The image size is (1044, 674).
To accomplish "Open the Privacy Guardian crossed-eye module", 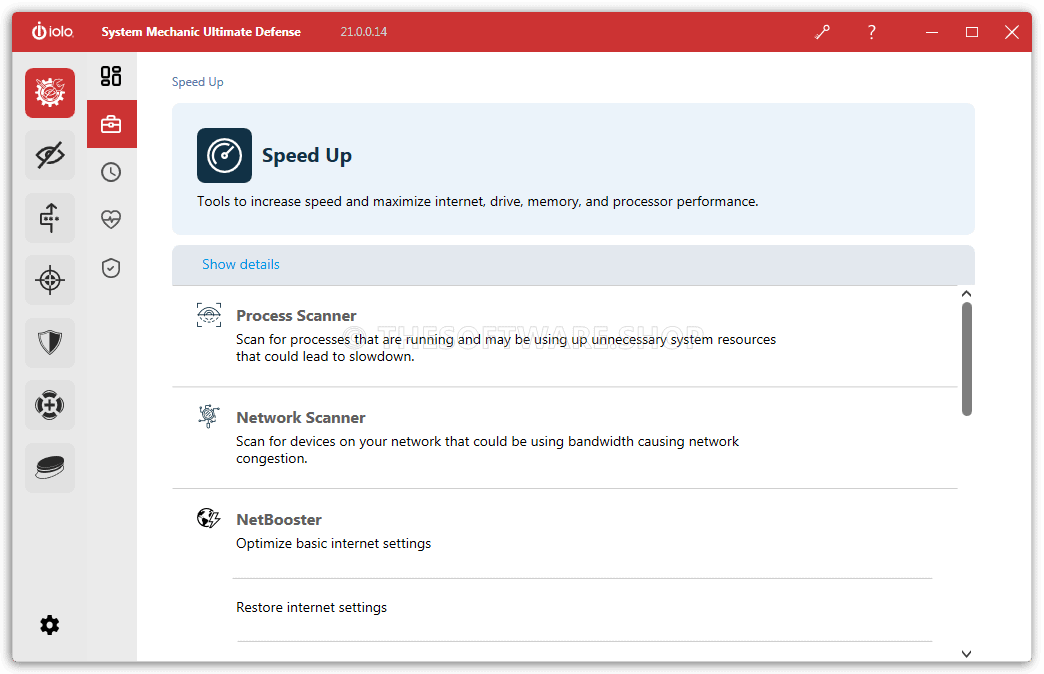I will (50, 155).
